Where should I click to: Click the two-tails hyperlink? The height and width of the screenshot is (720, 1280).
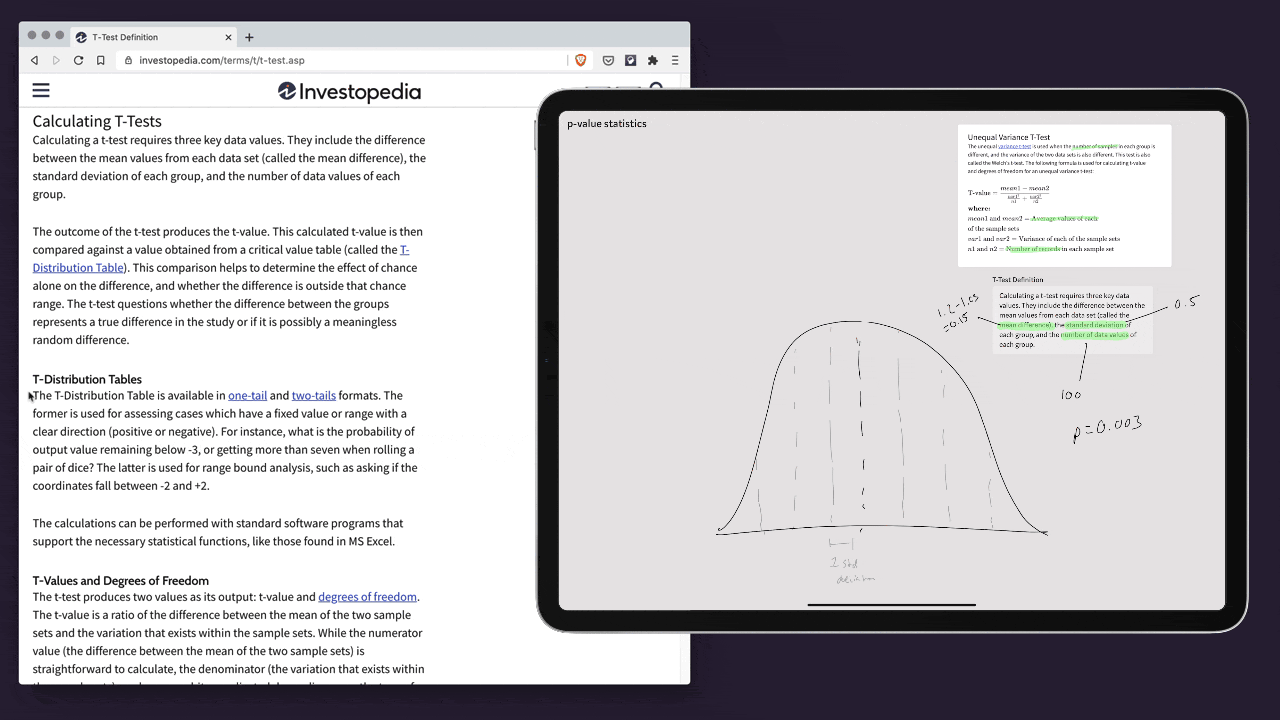tap(313, 395)
